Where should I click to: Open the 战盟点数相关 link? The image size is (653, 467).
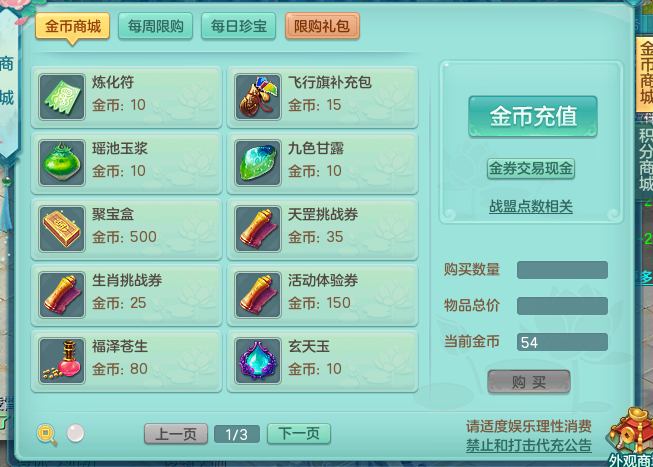tap(531, 207)
